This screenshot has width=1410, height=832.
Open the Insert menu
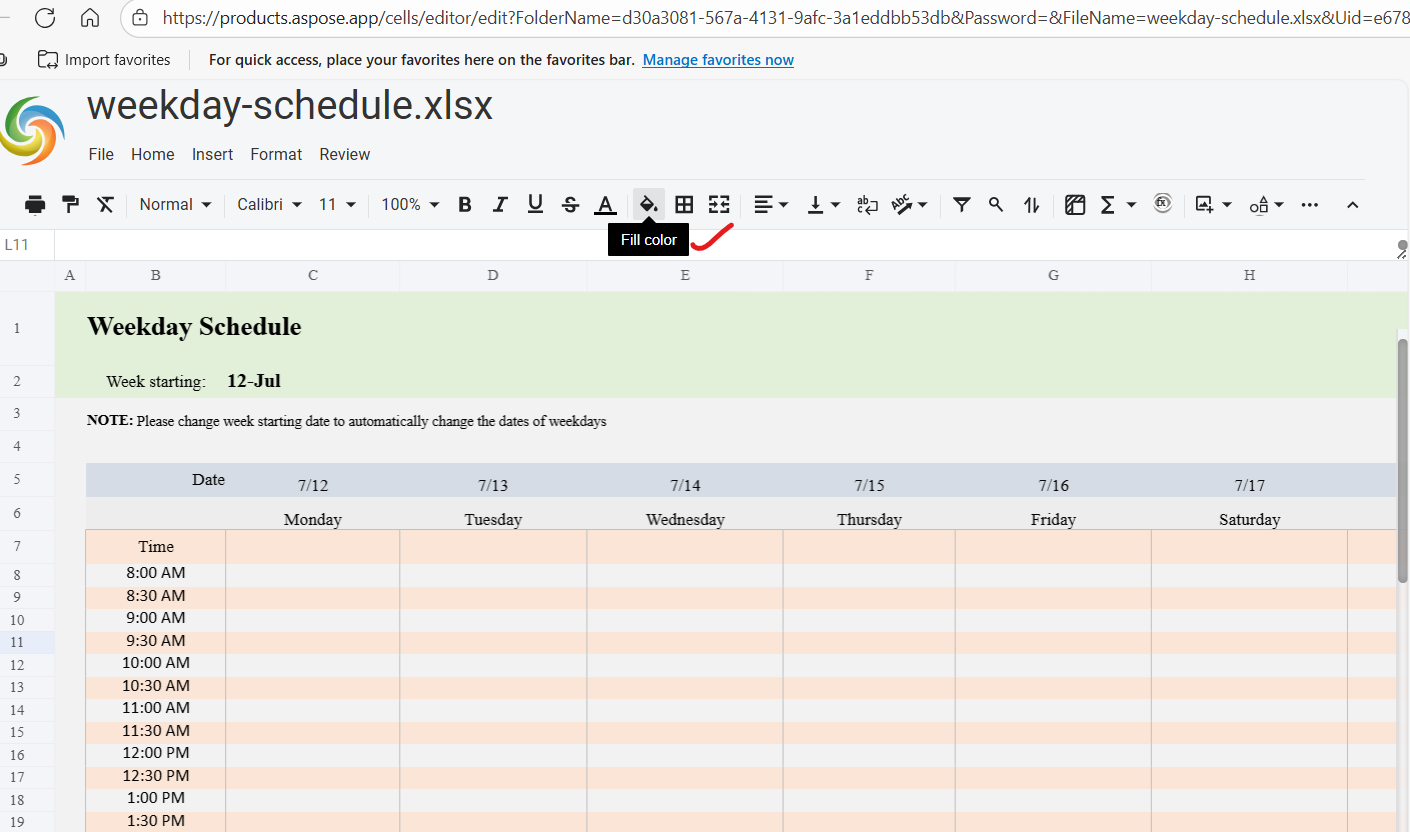pos(212,154)
